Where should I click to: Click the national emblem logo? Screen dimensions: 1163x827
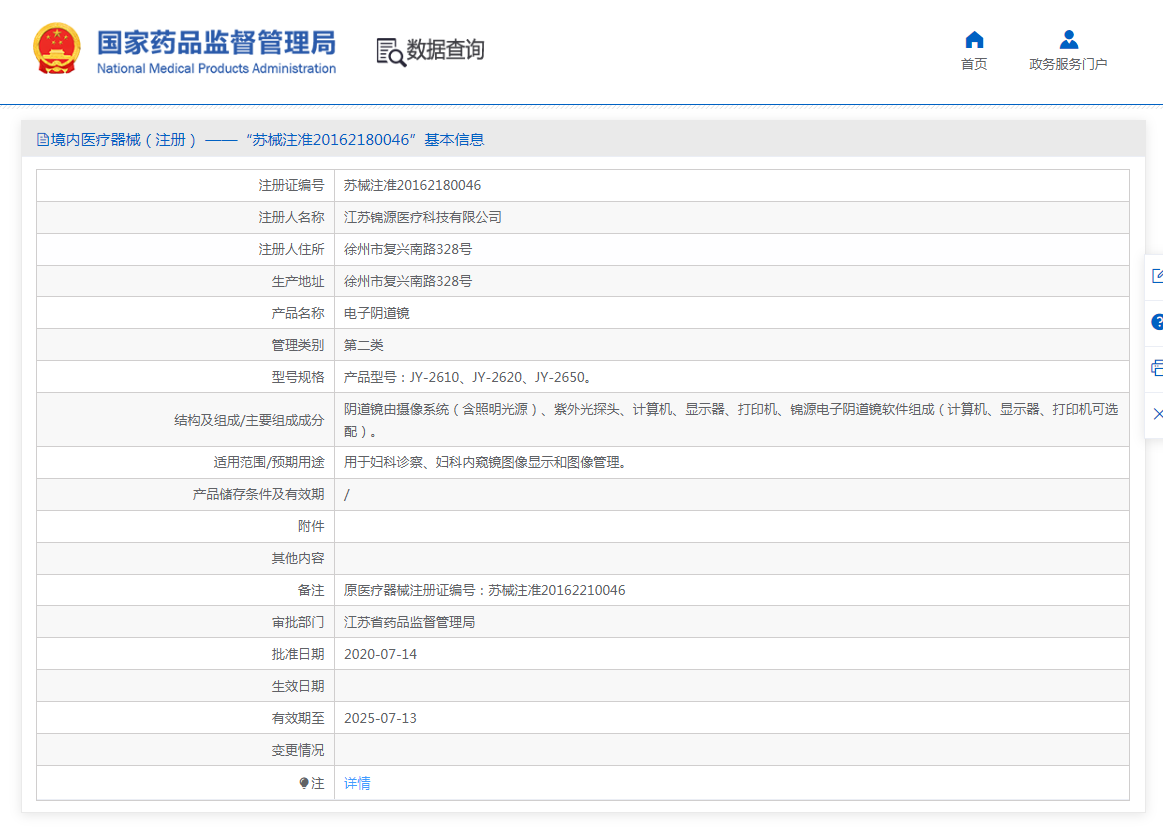point(57,49)
